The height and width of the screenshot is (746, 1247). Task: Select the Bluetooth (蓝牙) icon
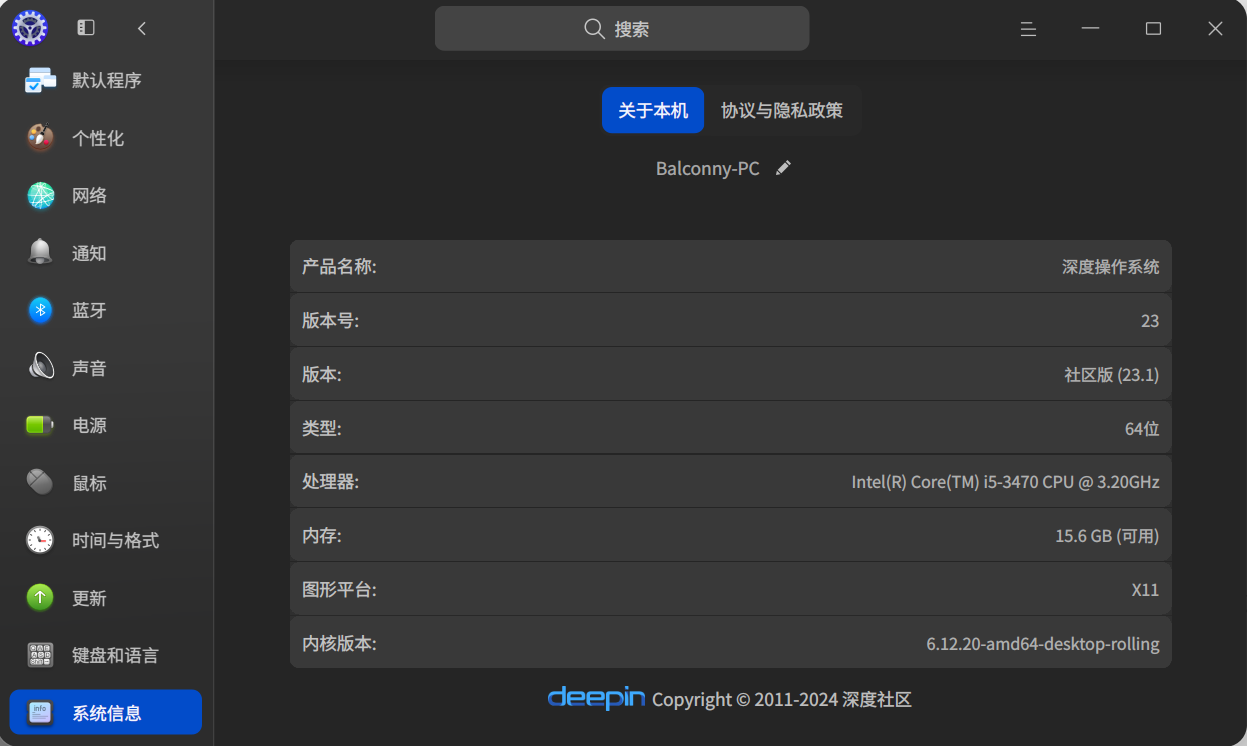click(40, 311)
